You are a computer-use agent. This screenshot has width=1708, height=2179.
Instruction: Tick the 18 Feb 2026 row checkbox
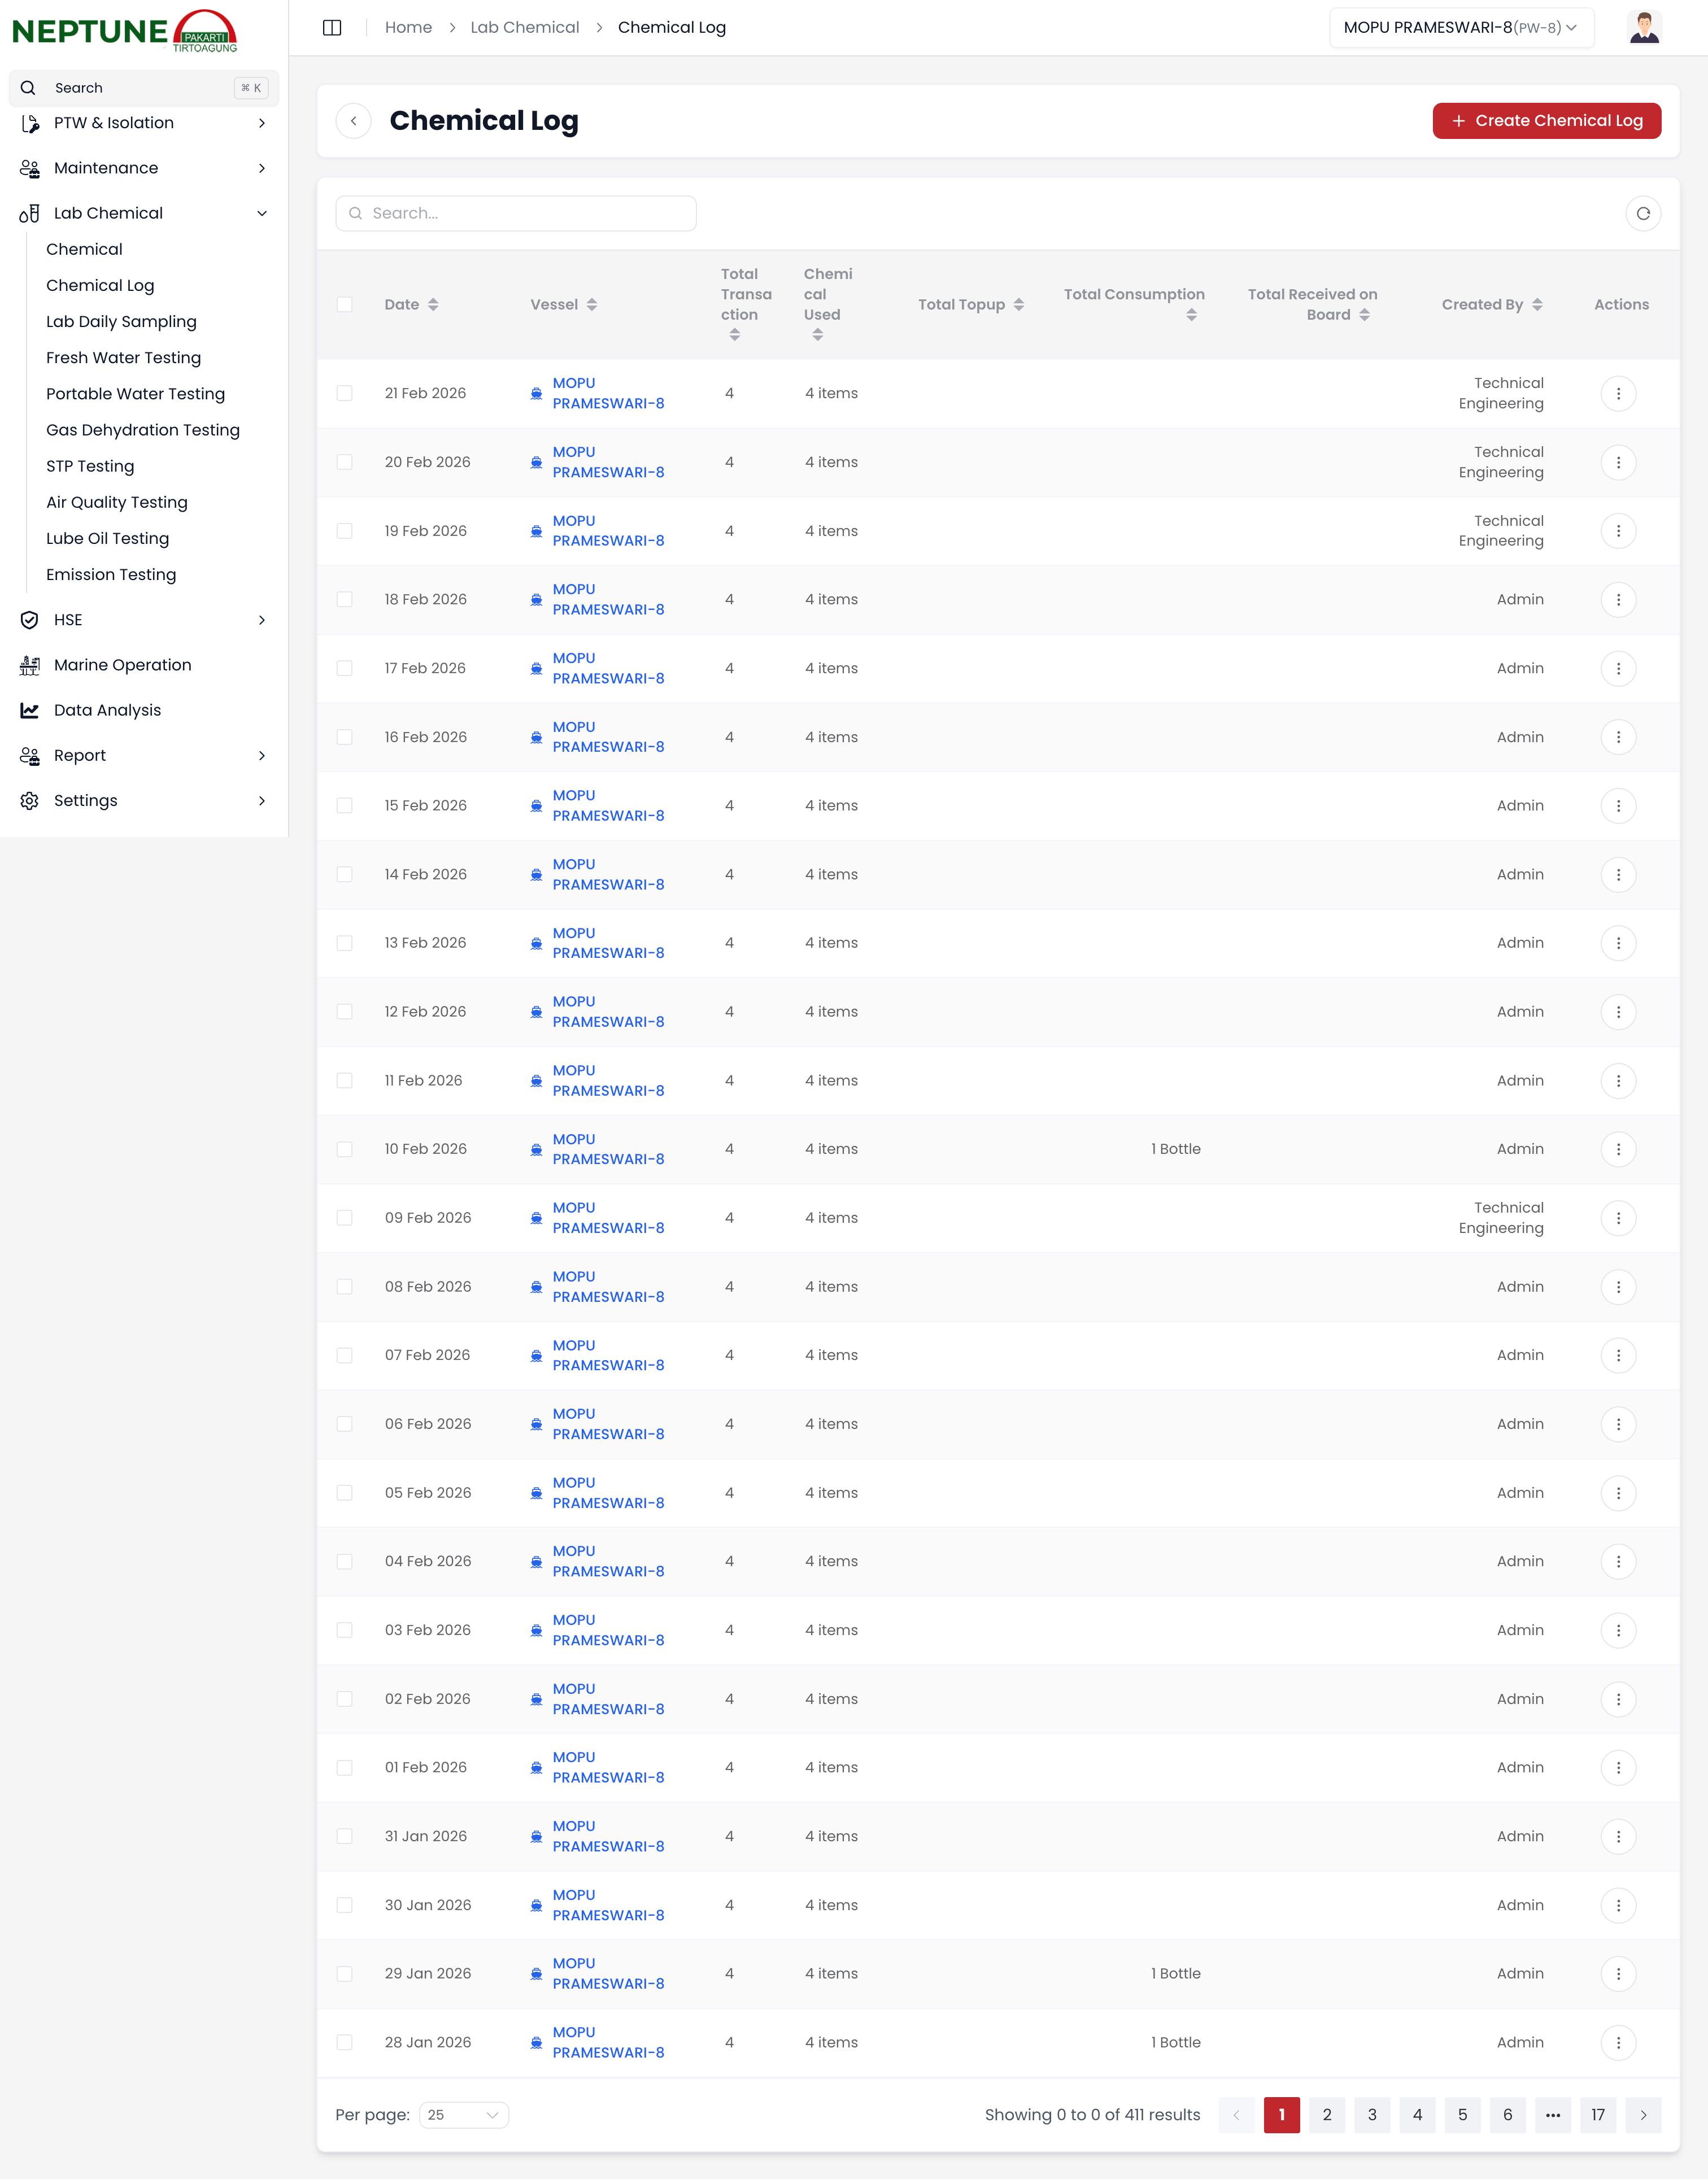pyautogui.click(x=345, y=599)
